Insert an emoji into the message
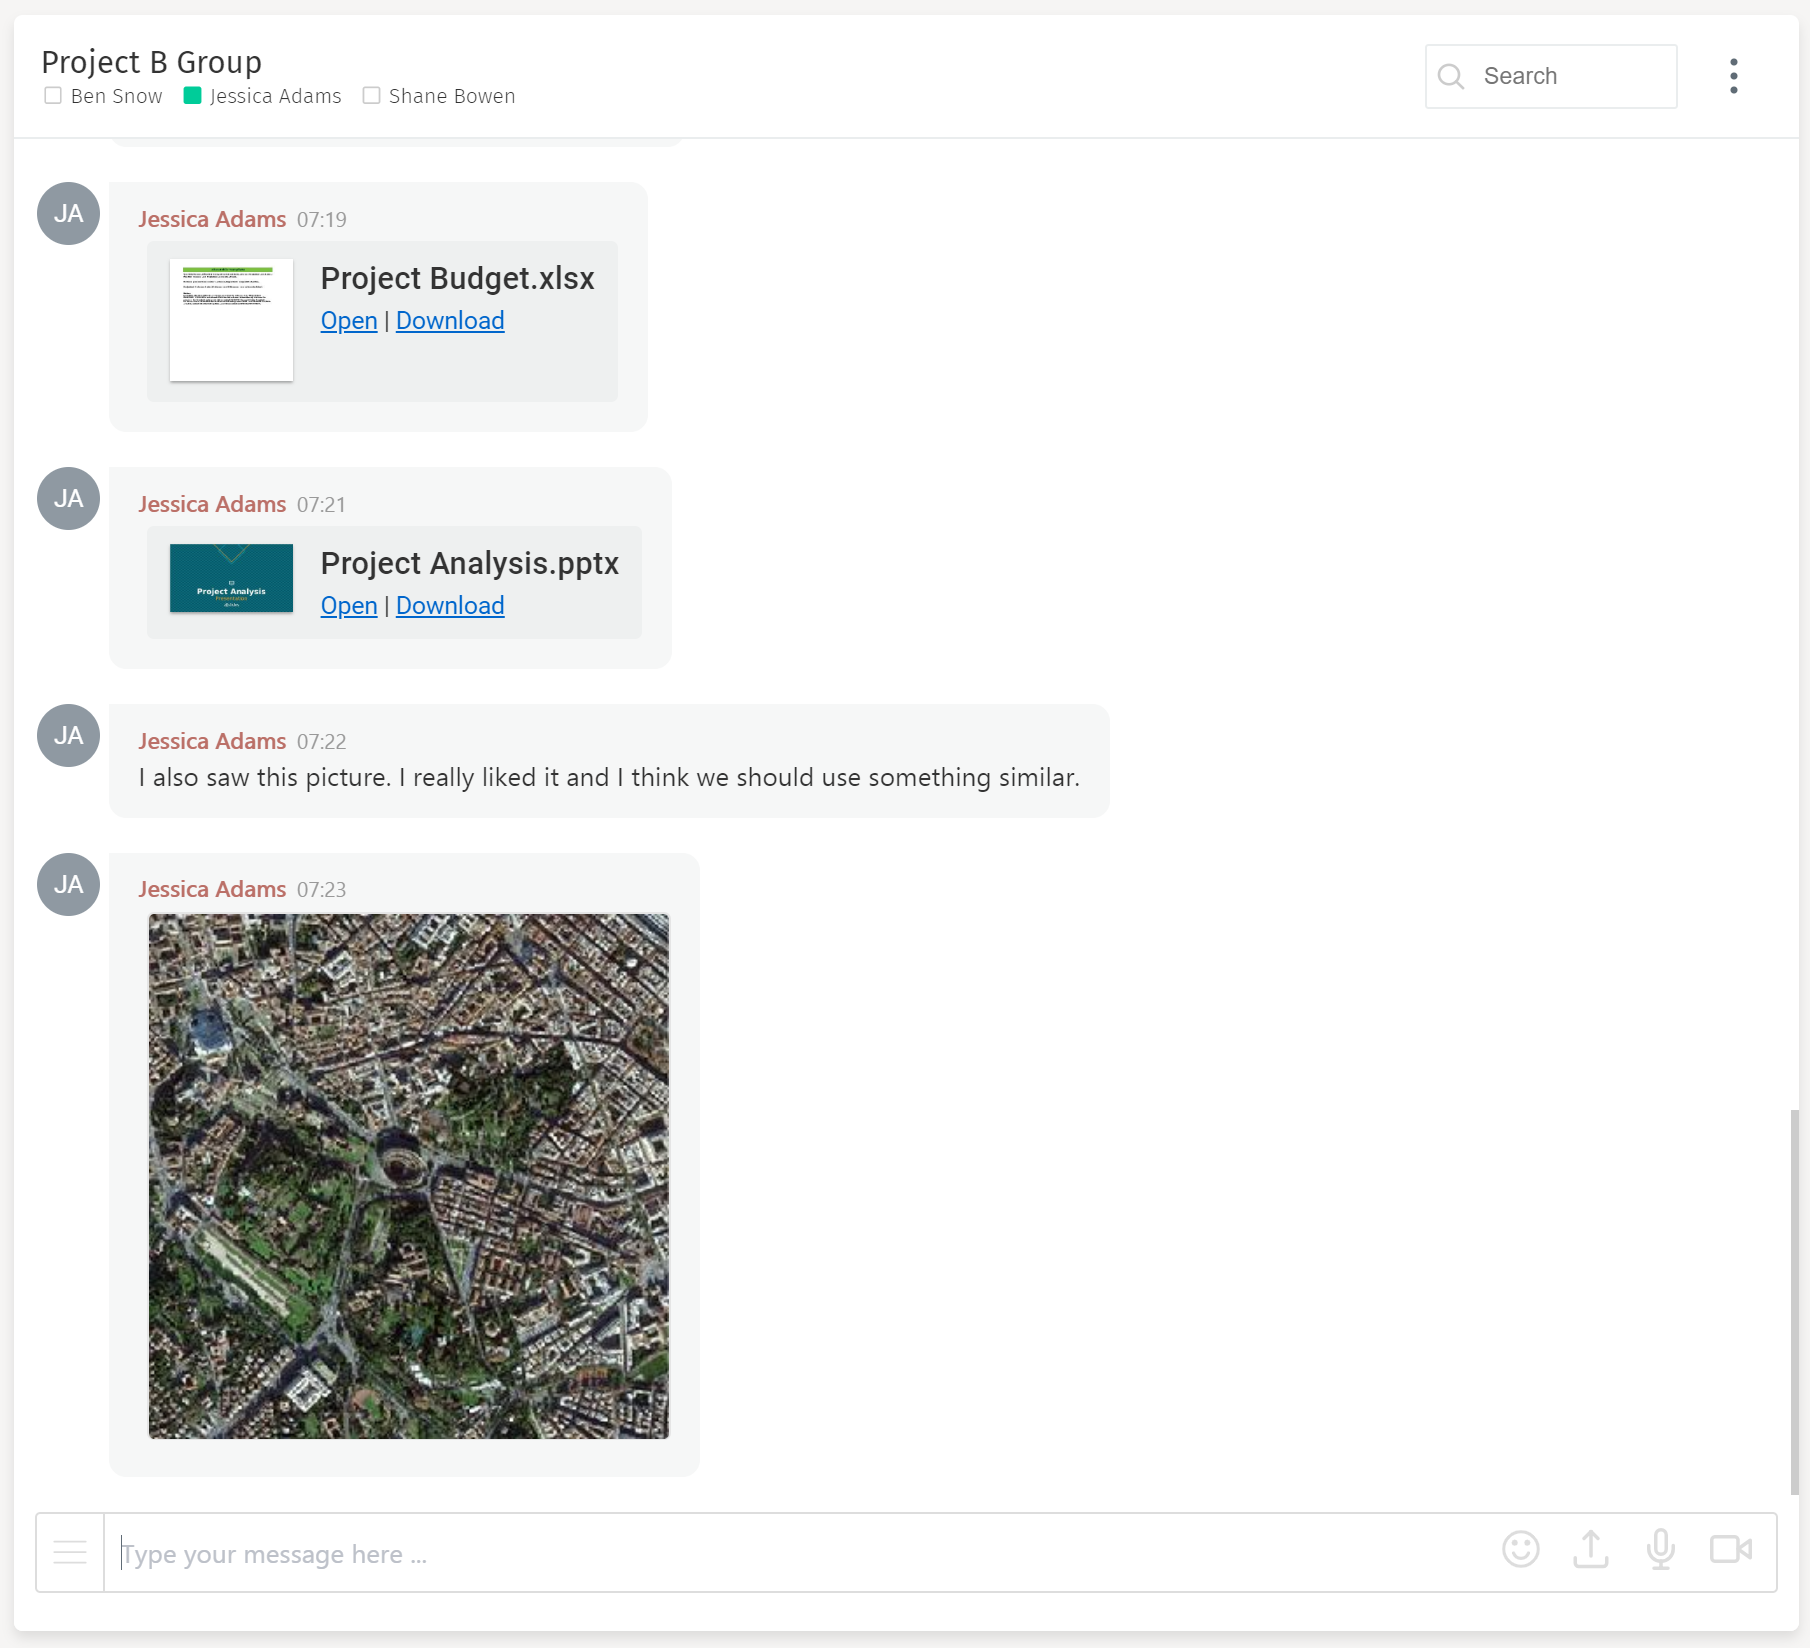 (1520, 1551)
